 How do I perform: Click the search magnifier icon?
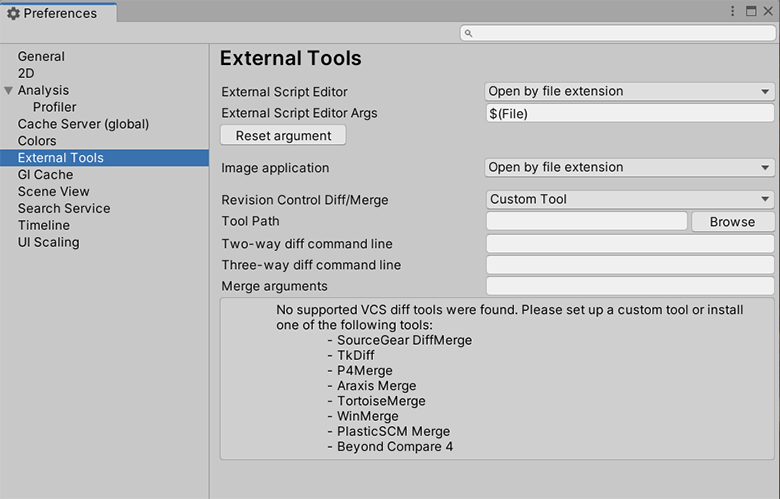(x=468, y=33)
